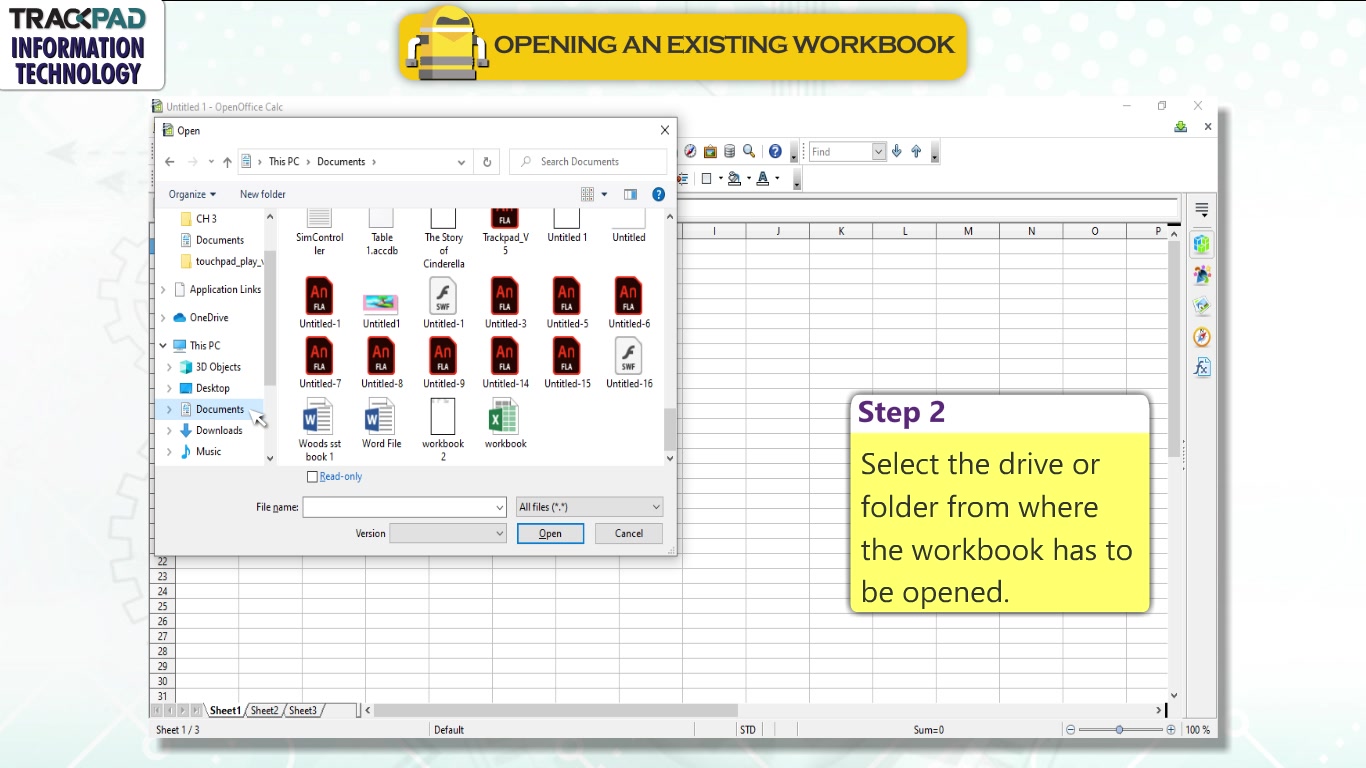The width and height of the screenshot is (1366, 768).
Task: Open the Data Sources icon in Calc toolbar
Action: click(x=729, y=152)
